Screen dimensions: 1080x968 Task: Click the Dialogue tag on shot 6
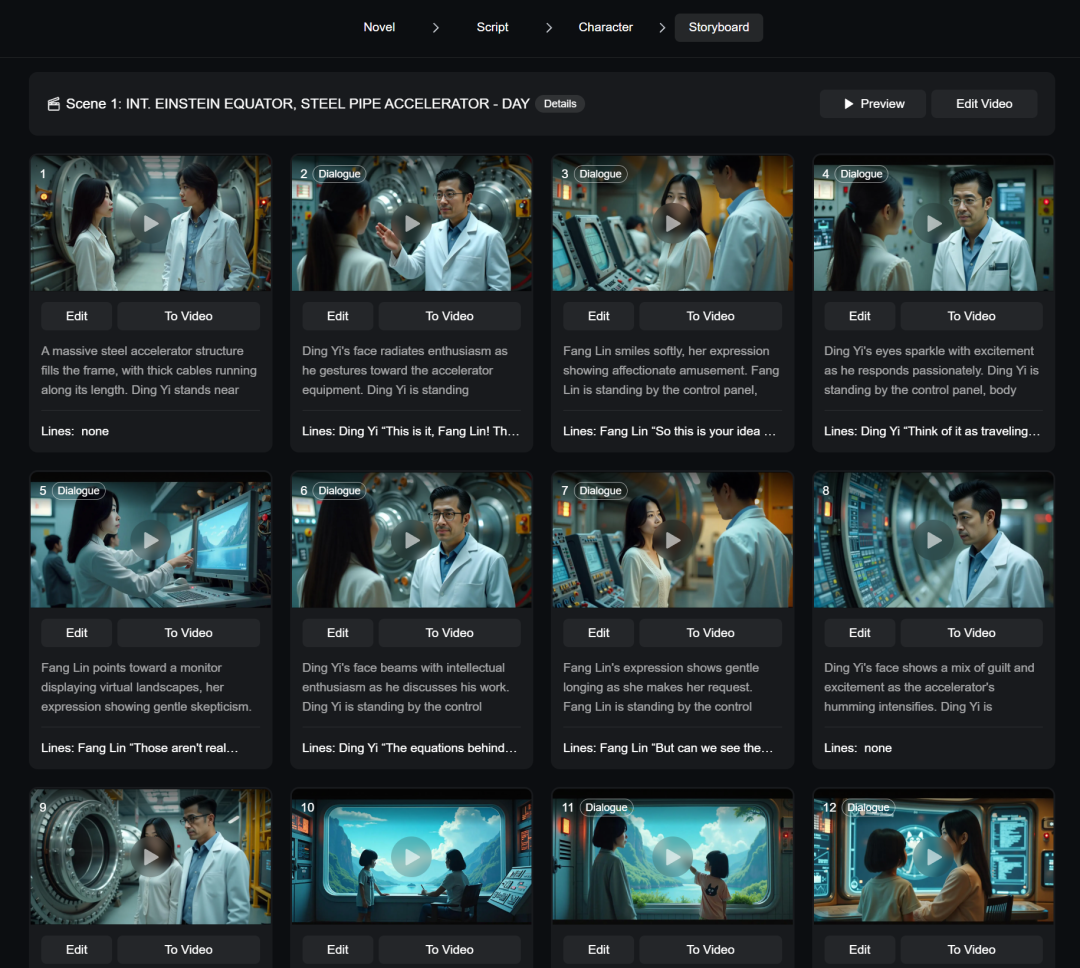(339, 491)
